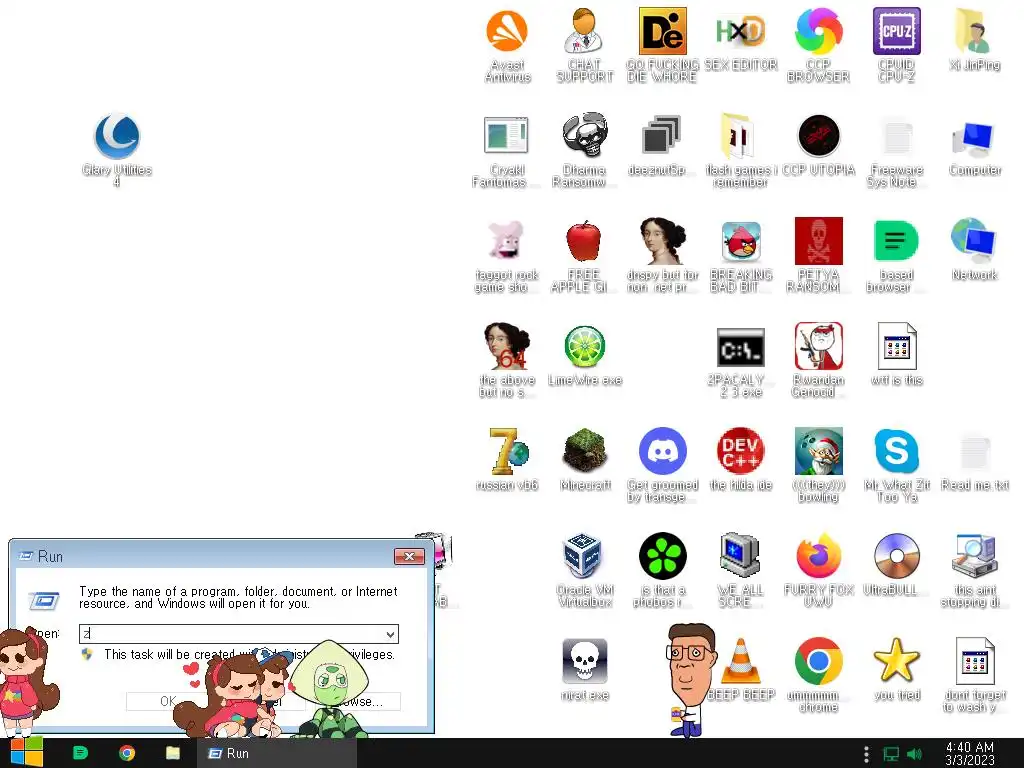Open the green clover is that a phobos icon
Image resolution: width=1024 pixels, height=768 pixels.
(662, 556)
